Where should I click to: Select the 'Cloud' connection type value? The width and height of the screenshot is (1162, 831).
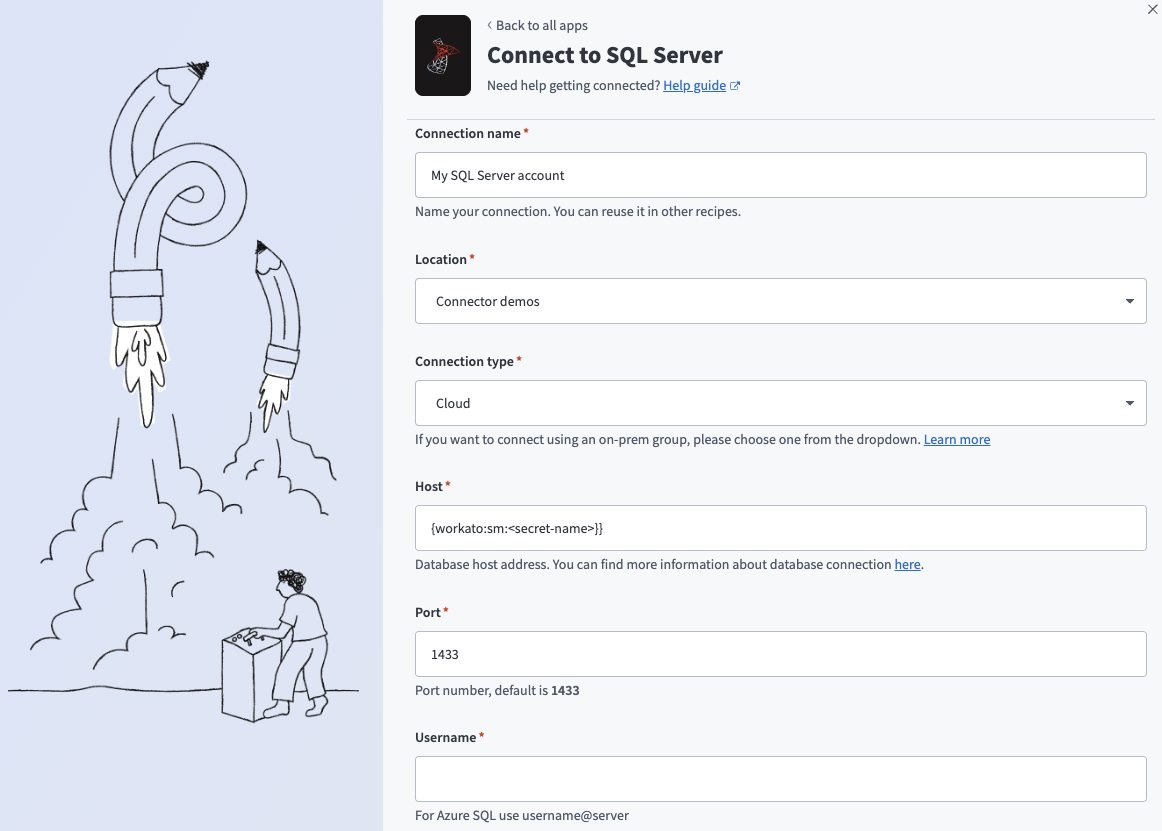coord(453,403)
